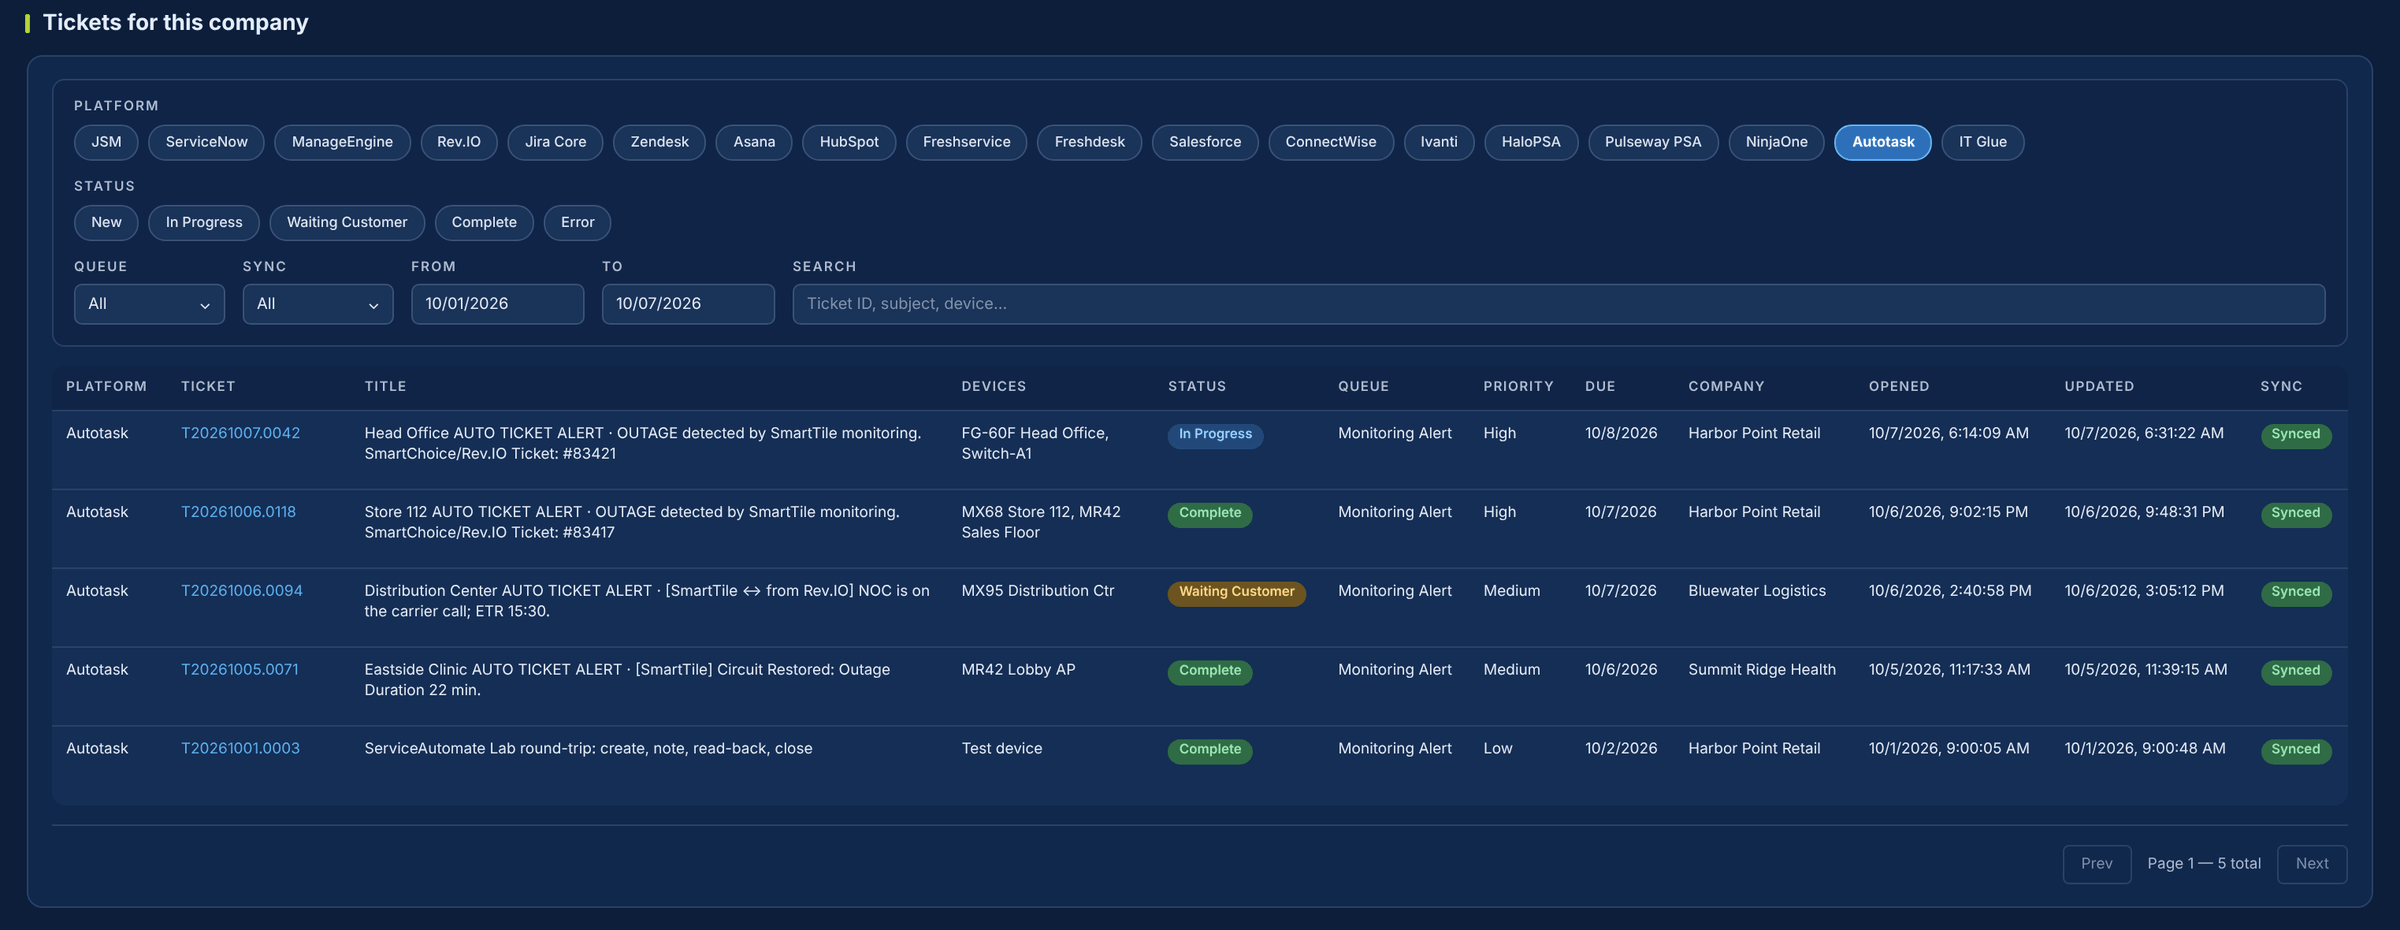The width and height of the screenshot is (2400, 930).
Task: Deselect the active Autotask platform chip
Action: [x=1883, y=142]
